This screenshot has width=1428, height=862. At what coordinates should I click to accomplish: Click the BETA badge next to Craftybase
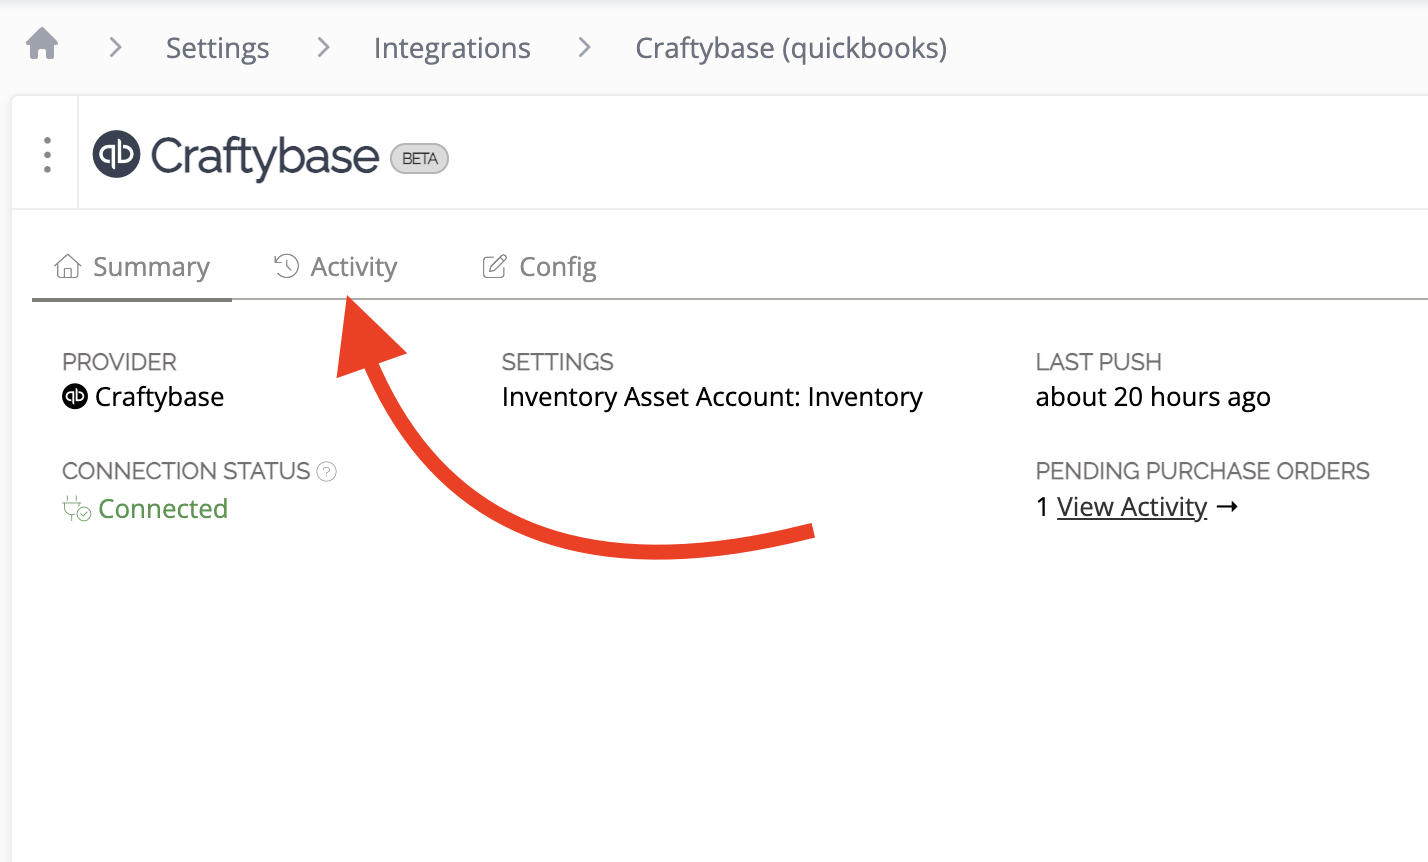(420, 158)
